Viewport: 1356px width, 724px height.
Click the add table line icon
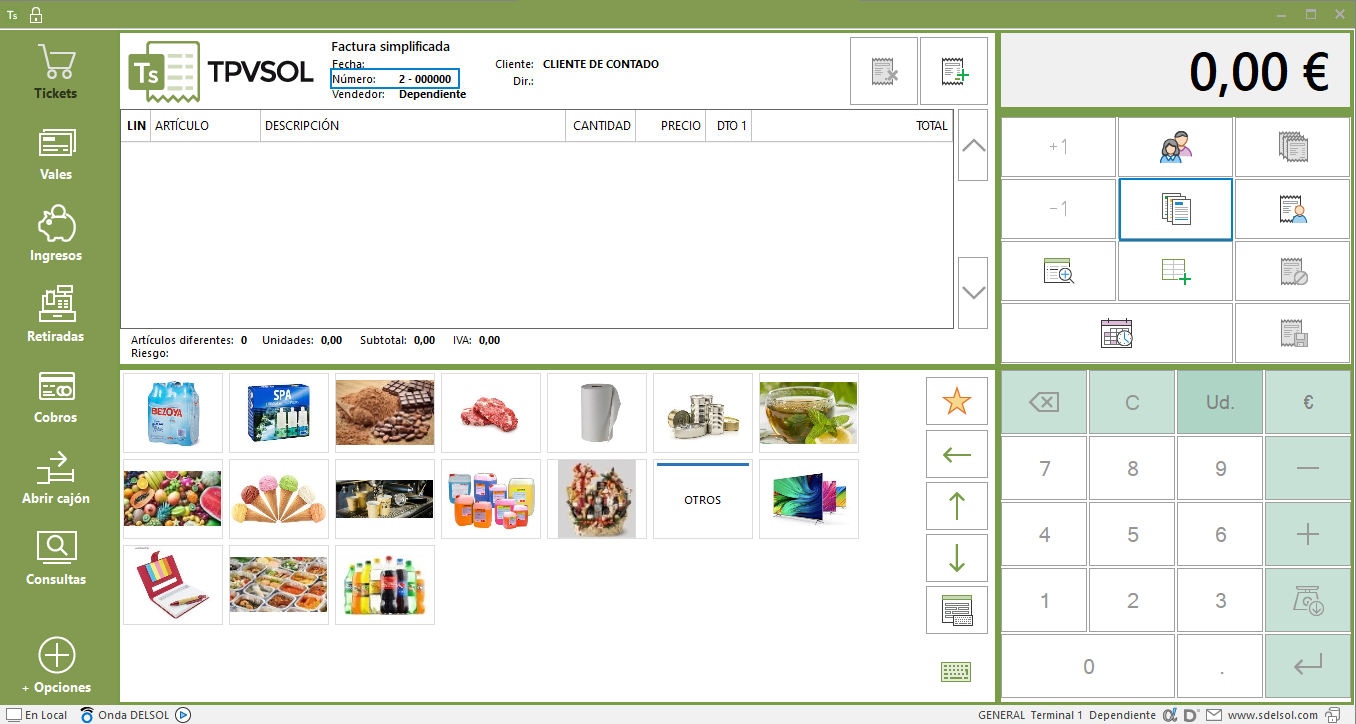1175,271
